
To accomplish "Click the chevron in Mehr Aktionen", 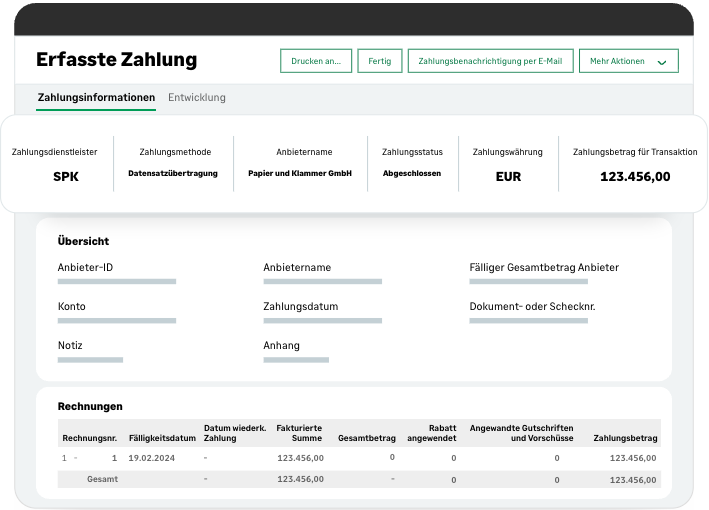I will point(662,62).
